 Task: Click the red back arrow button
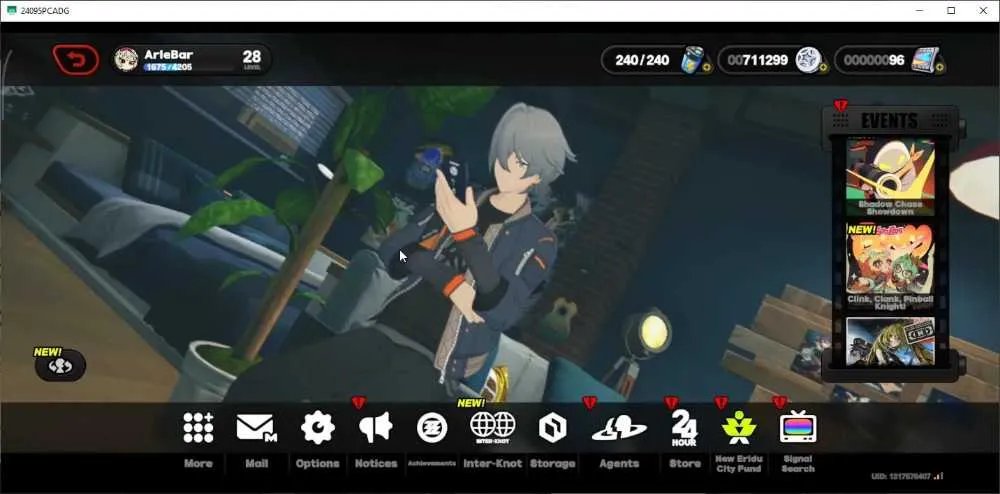point(75,61)
